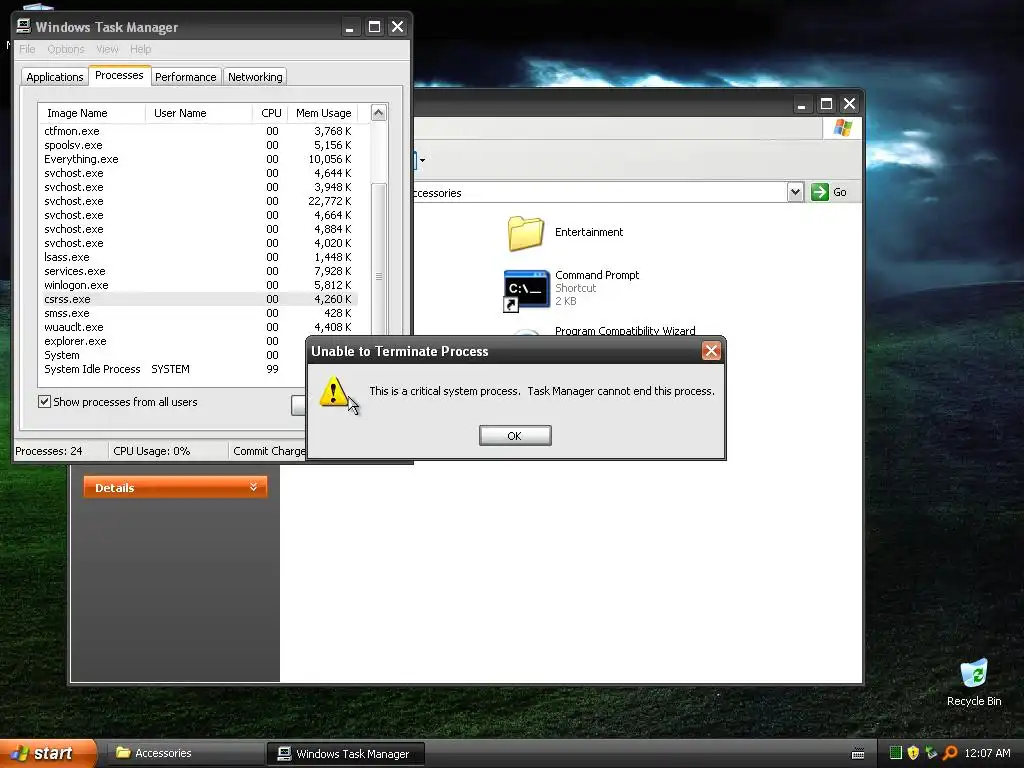Select the Everything.exe process row
The image size is (1024, 768).
tap(198, 159)
